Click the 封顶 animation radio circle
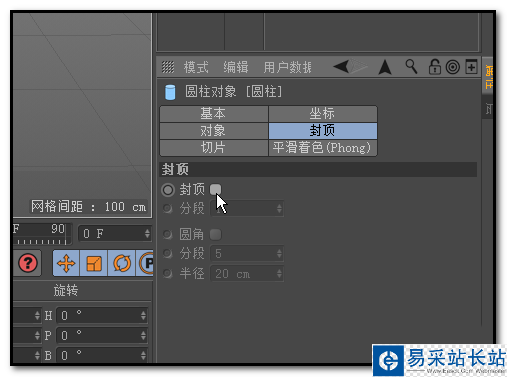507x377 pixels. click(x=168, y=190)
